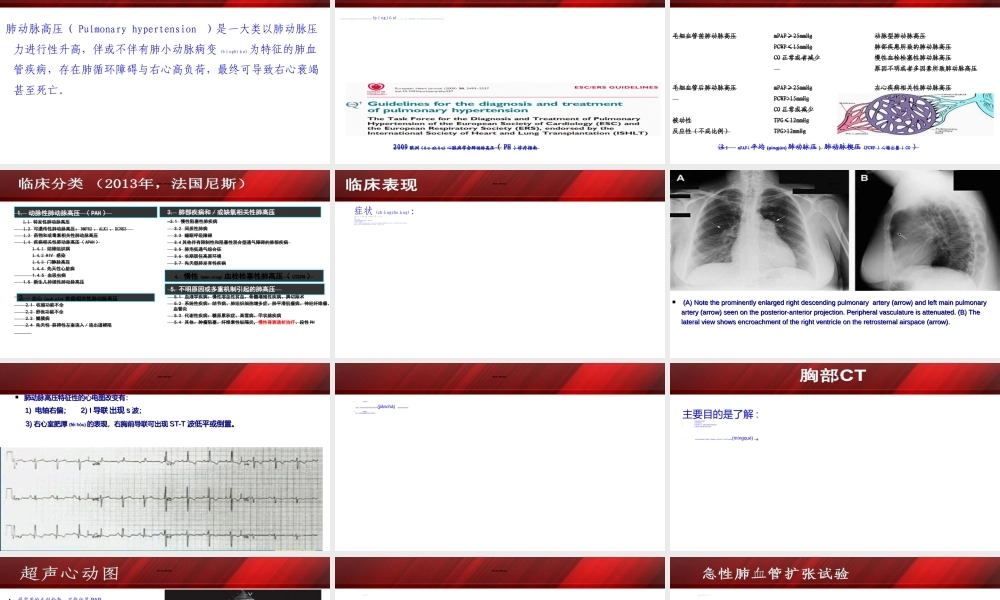Click the red ESC/ERS GUIDELINES label
The height and width of the screenshot is (600, 1000).
(617, 87)
